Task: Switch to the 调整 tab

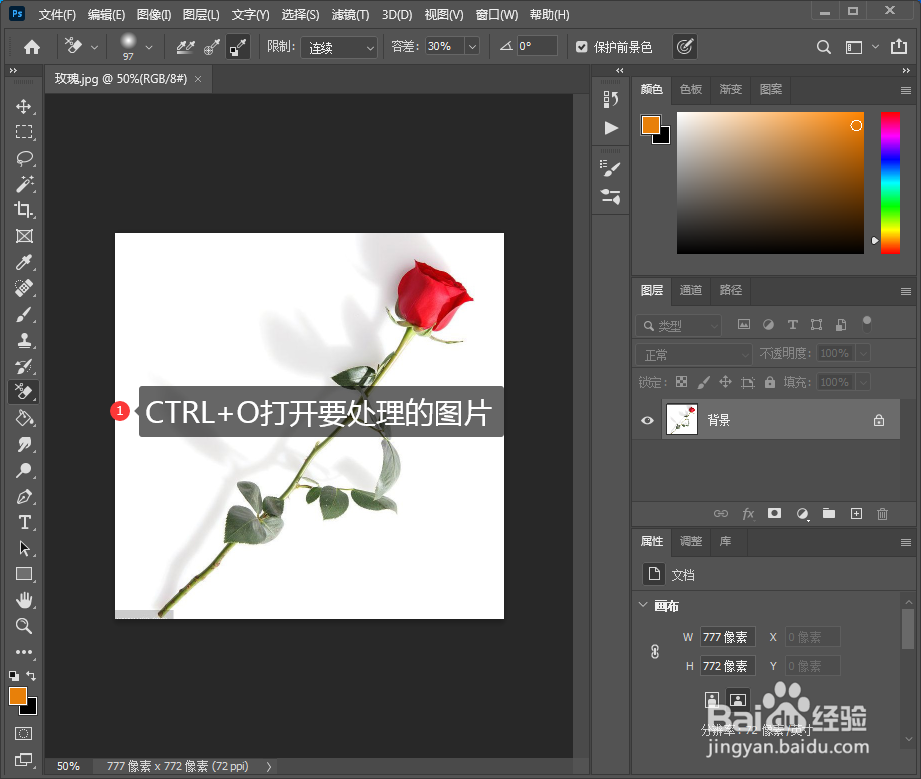Action: (691, 541)
